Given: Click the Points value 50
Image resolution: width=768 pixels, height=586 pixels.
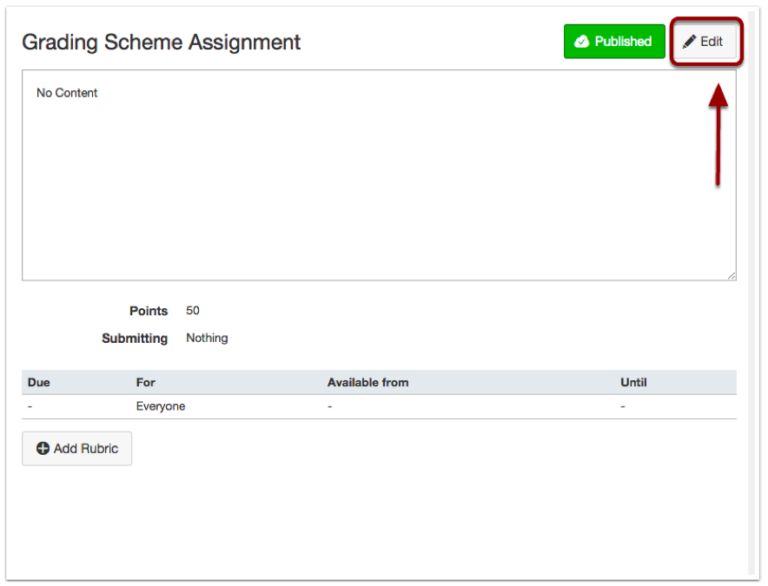Looking at the screenshot, I should click(192, 311).
